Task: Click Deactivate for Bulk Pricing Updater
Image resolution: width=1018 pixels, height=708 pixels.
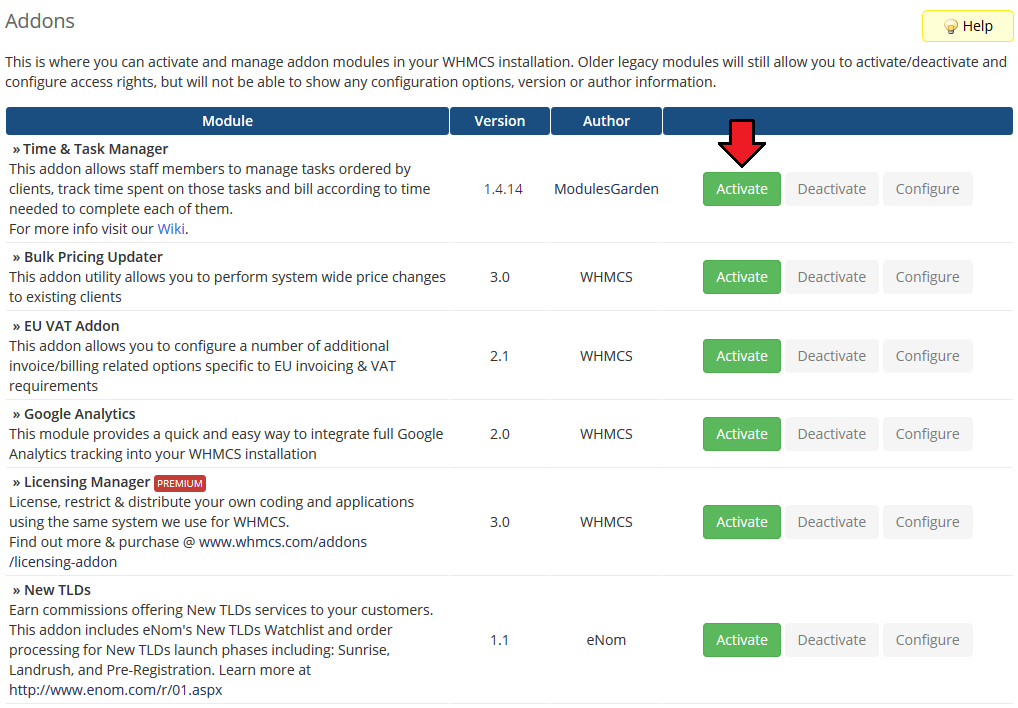Action: 832,277
